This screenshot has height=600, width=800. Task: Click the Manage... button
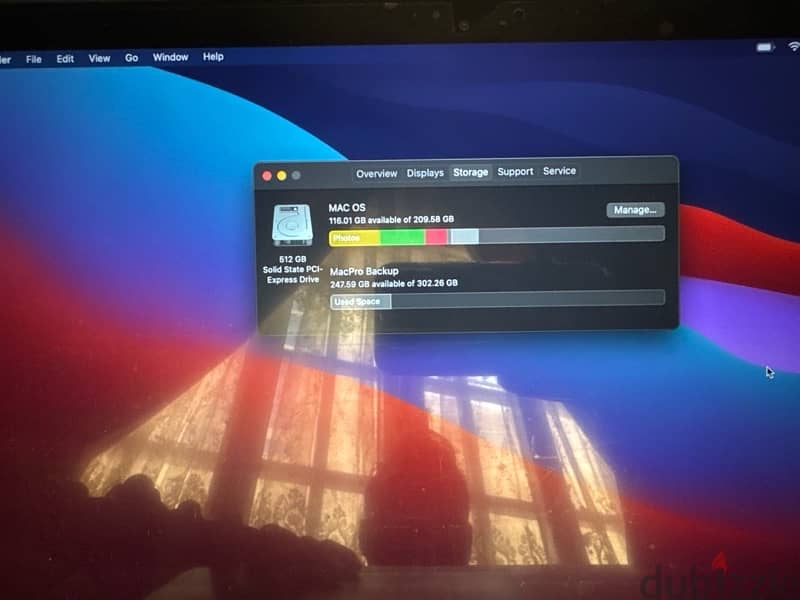click(635, 210)
